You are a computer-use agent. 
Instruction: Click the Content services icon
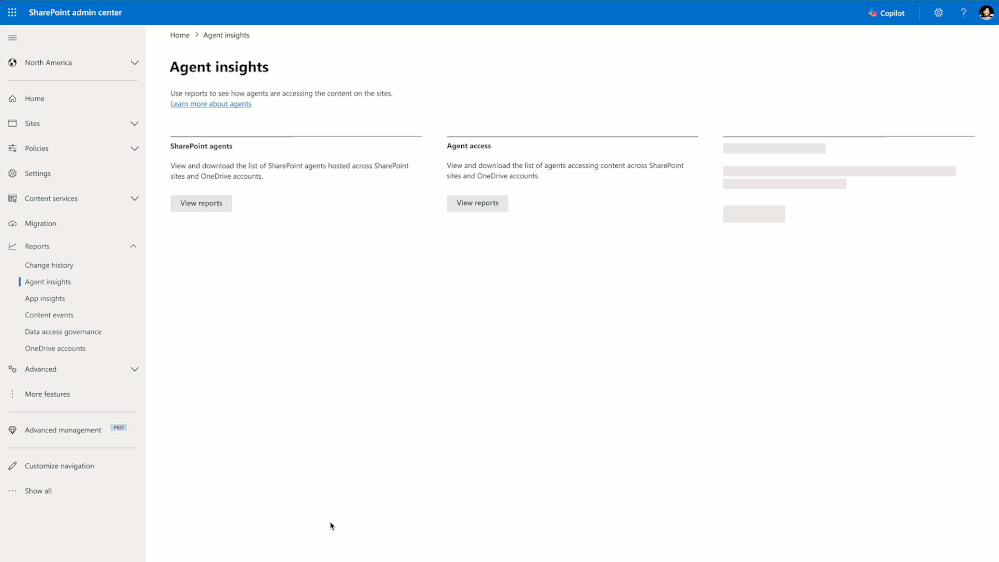point(12,198)
